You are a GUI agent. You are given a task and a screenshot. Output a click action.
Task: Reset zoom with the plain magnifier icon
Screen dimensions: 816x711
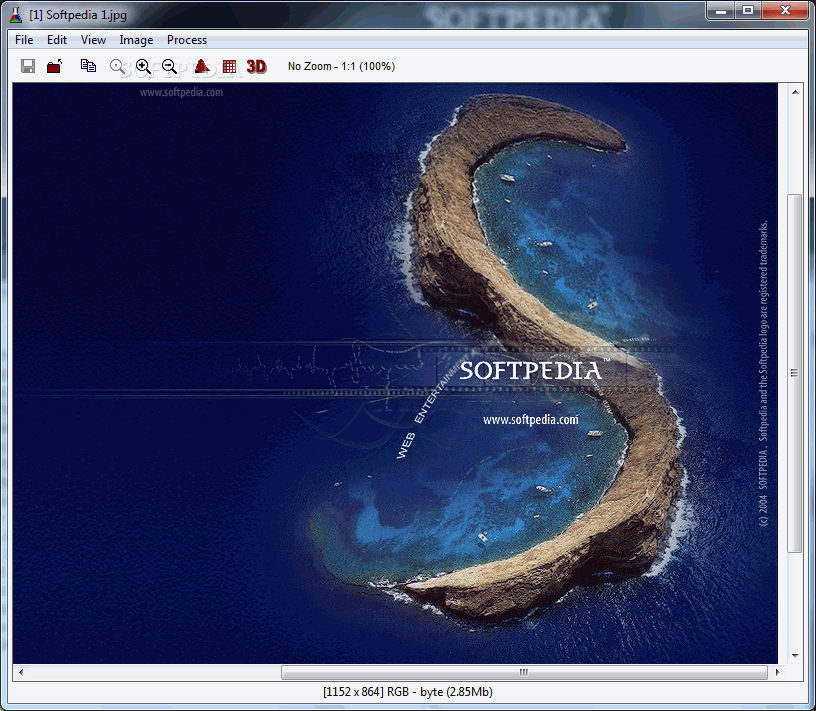tap(118, 66)
